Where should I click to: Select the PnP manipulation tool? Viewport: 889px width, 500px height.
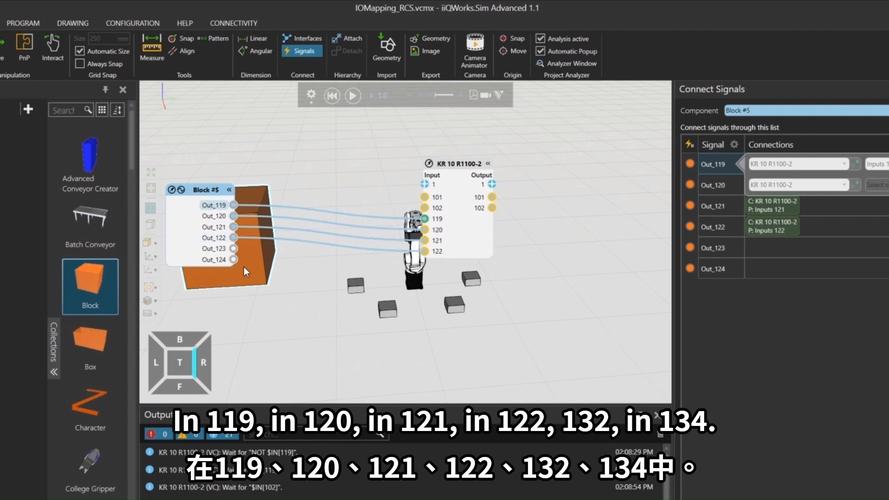pyautogui.click(x=24, y=46)
